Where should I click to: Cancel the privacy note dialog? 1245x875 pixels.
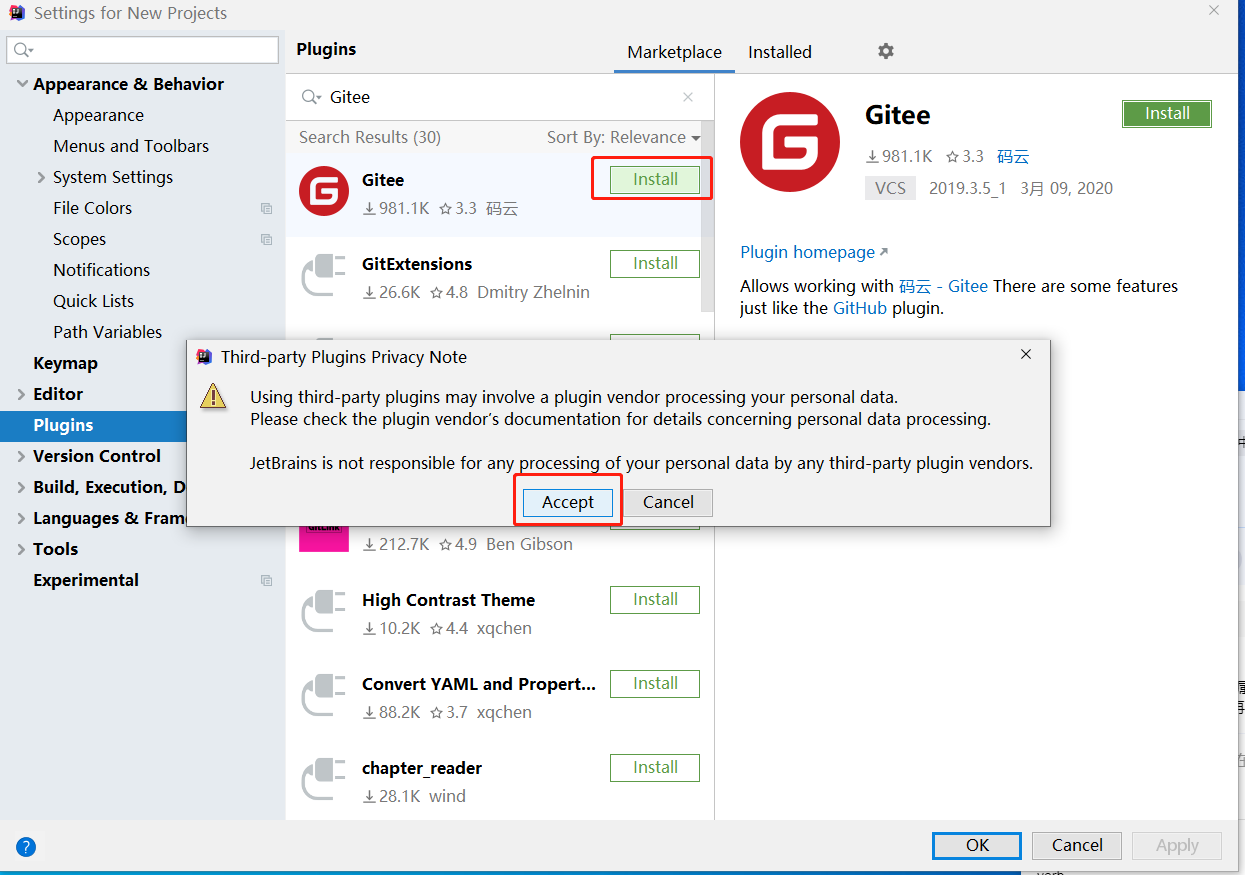pyautogui.click(x=668, y=502)
